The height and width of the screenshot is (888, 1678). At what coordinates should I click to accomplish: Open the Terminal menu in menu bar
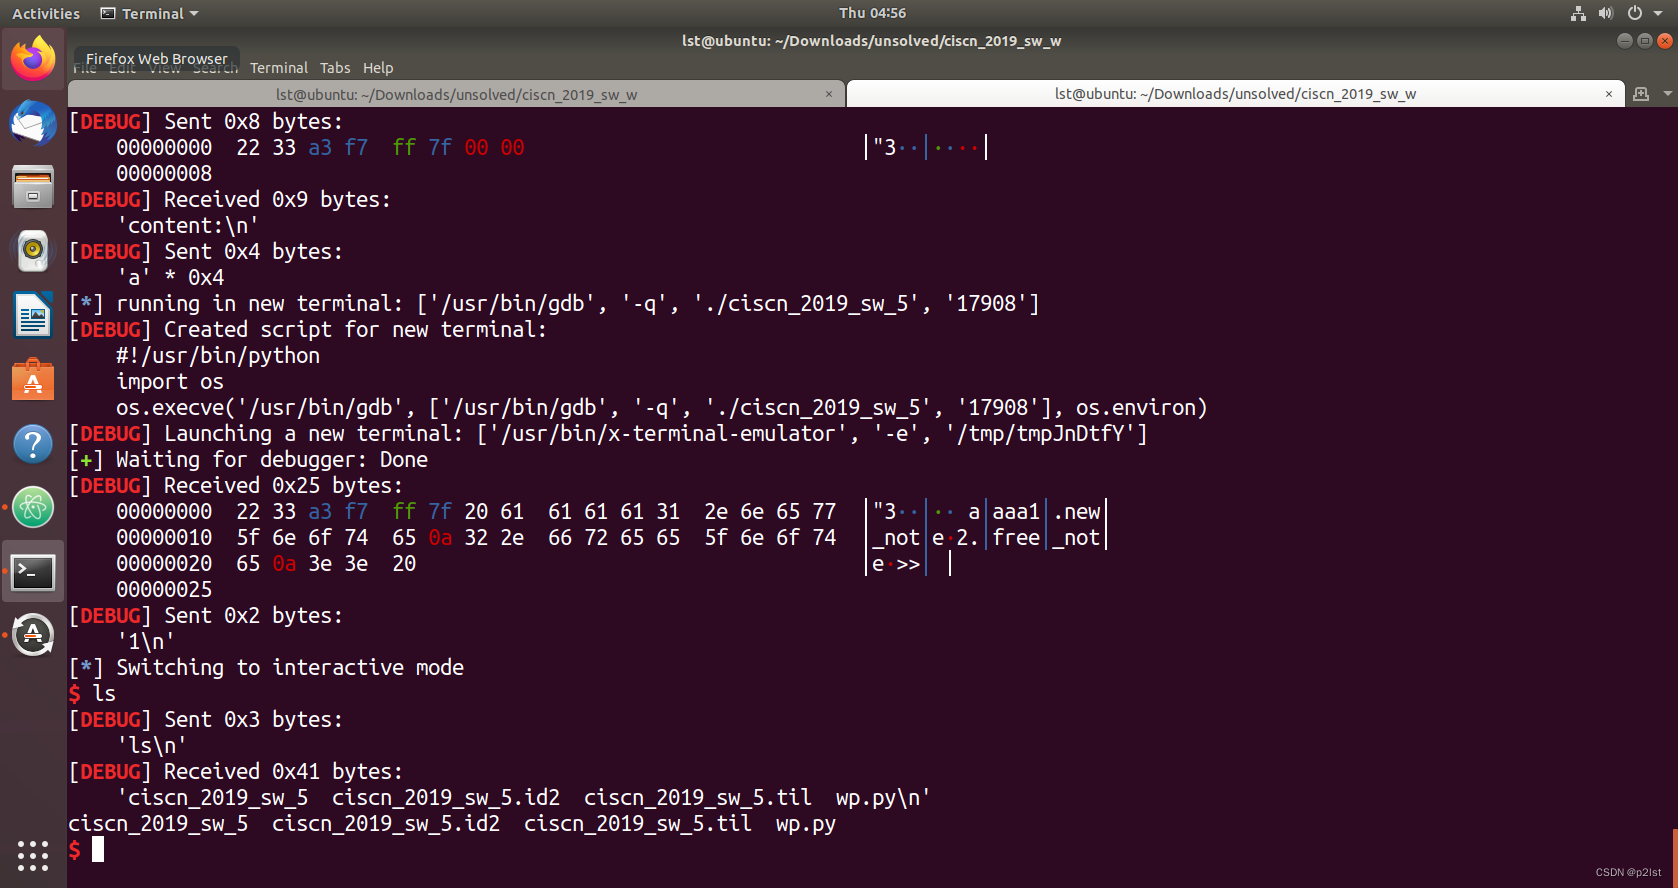(279, 68)
